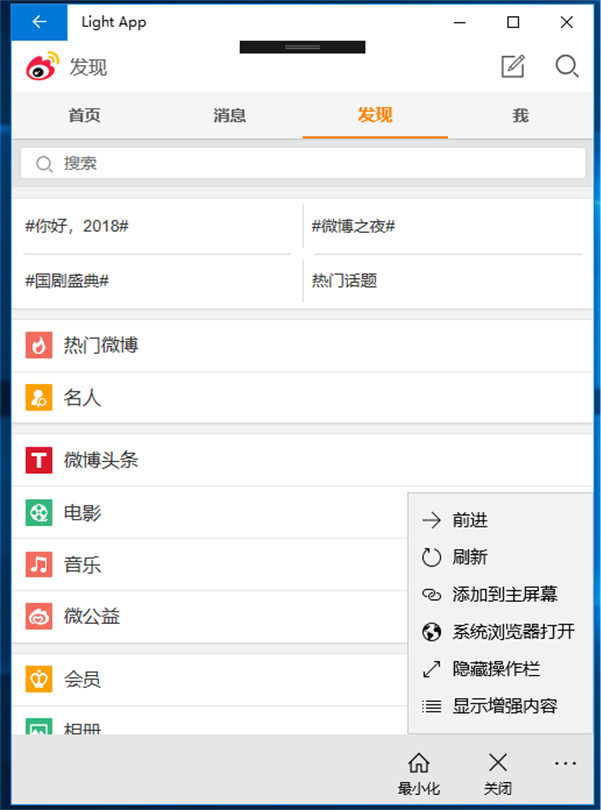
Task: Open the 微博头条 row label
Action: coord(101,460)
